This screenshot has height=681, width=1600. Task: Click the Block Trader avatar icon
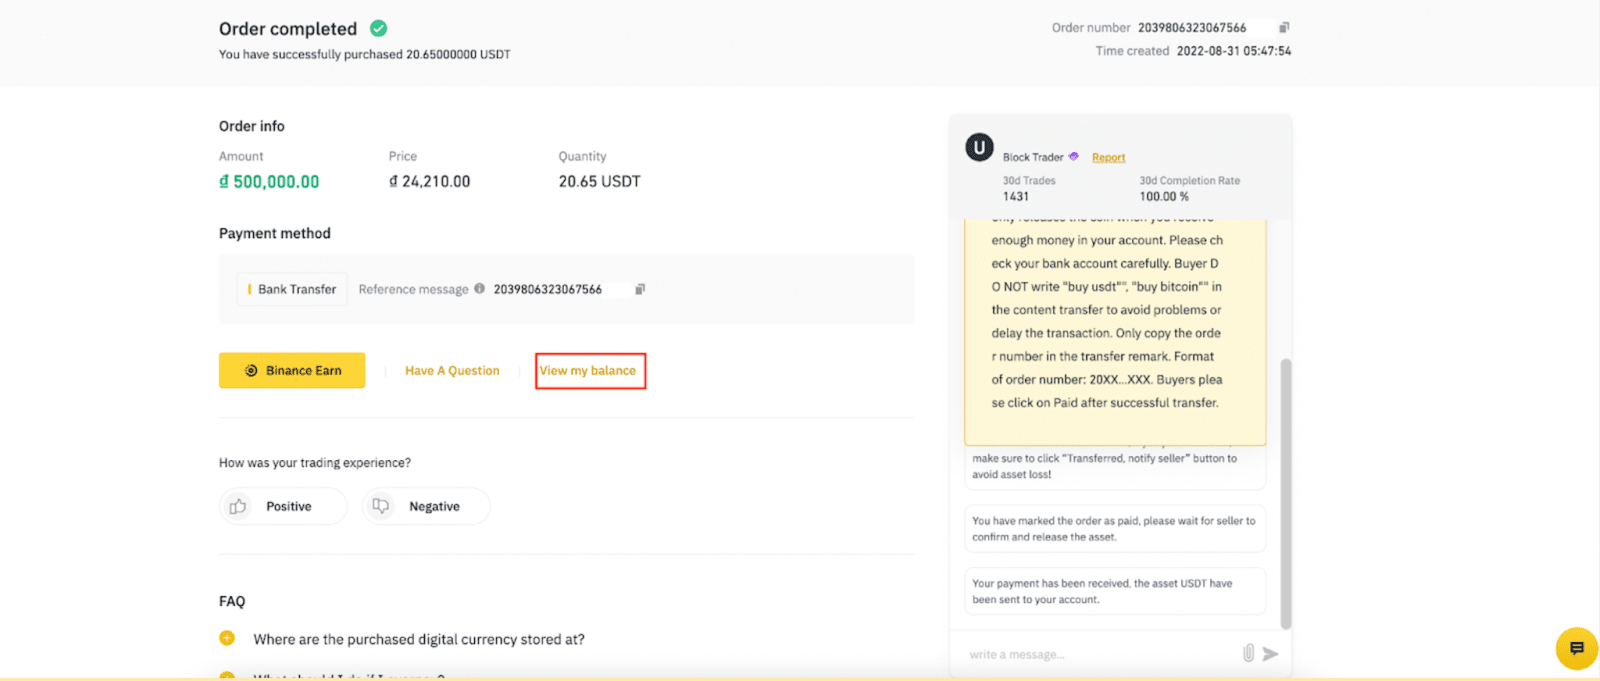[x=979, y=148]
